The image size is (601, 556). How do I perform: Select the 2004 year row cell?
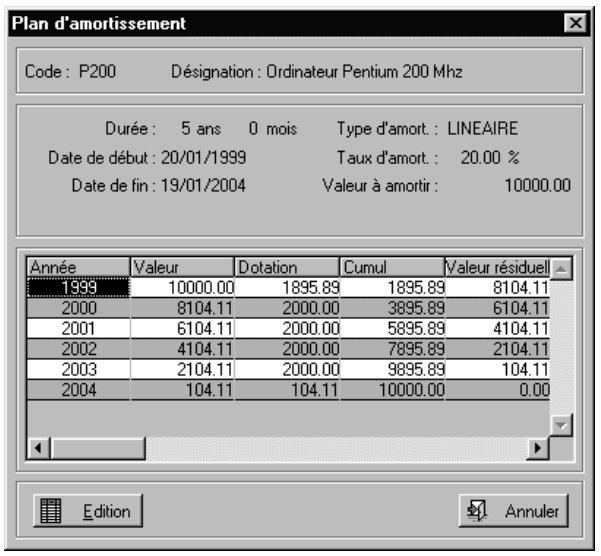click(79, 390)
